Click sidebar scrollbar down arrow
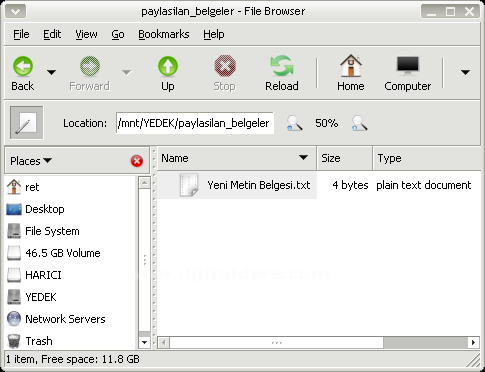Viewport: 485px width, 372px height. click(144, 342)
